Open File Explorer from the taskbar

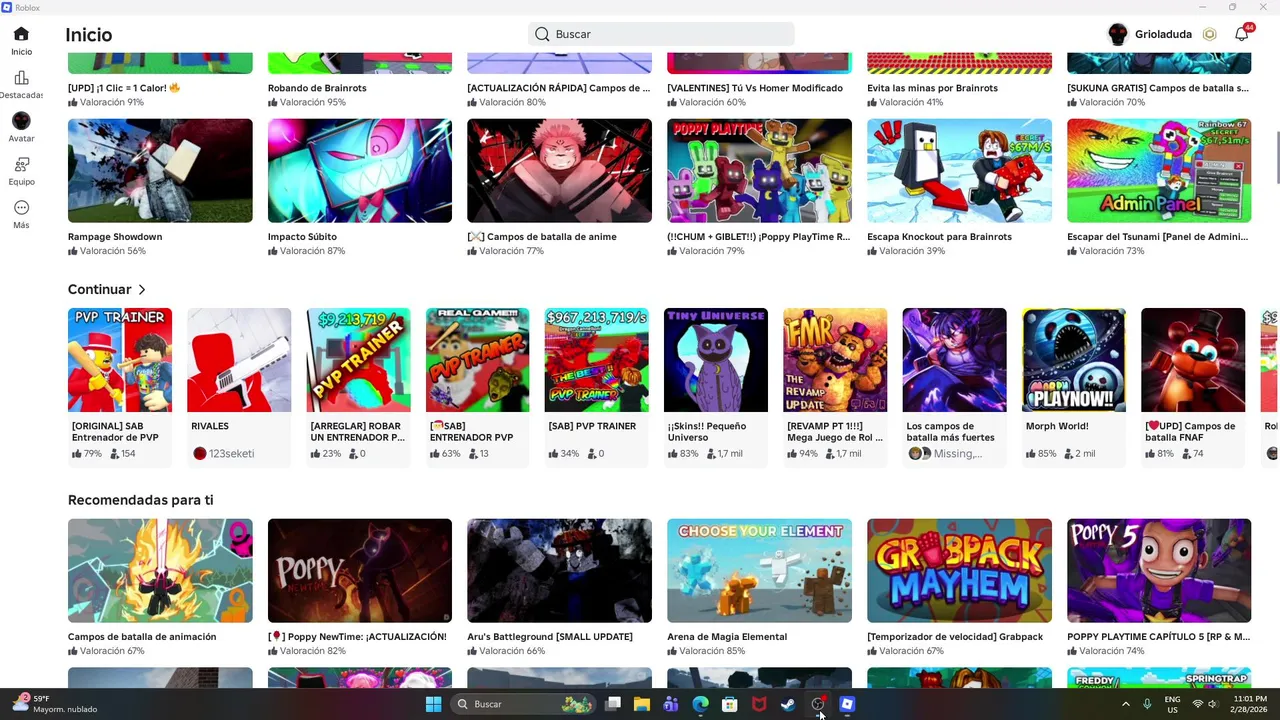pyautogui.click(x=642, y=704)
